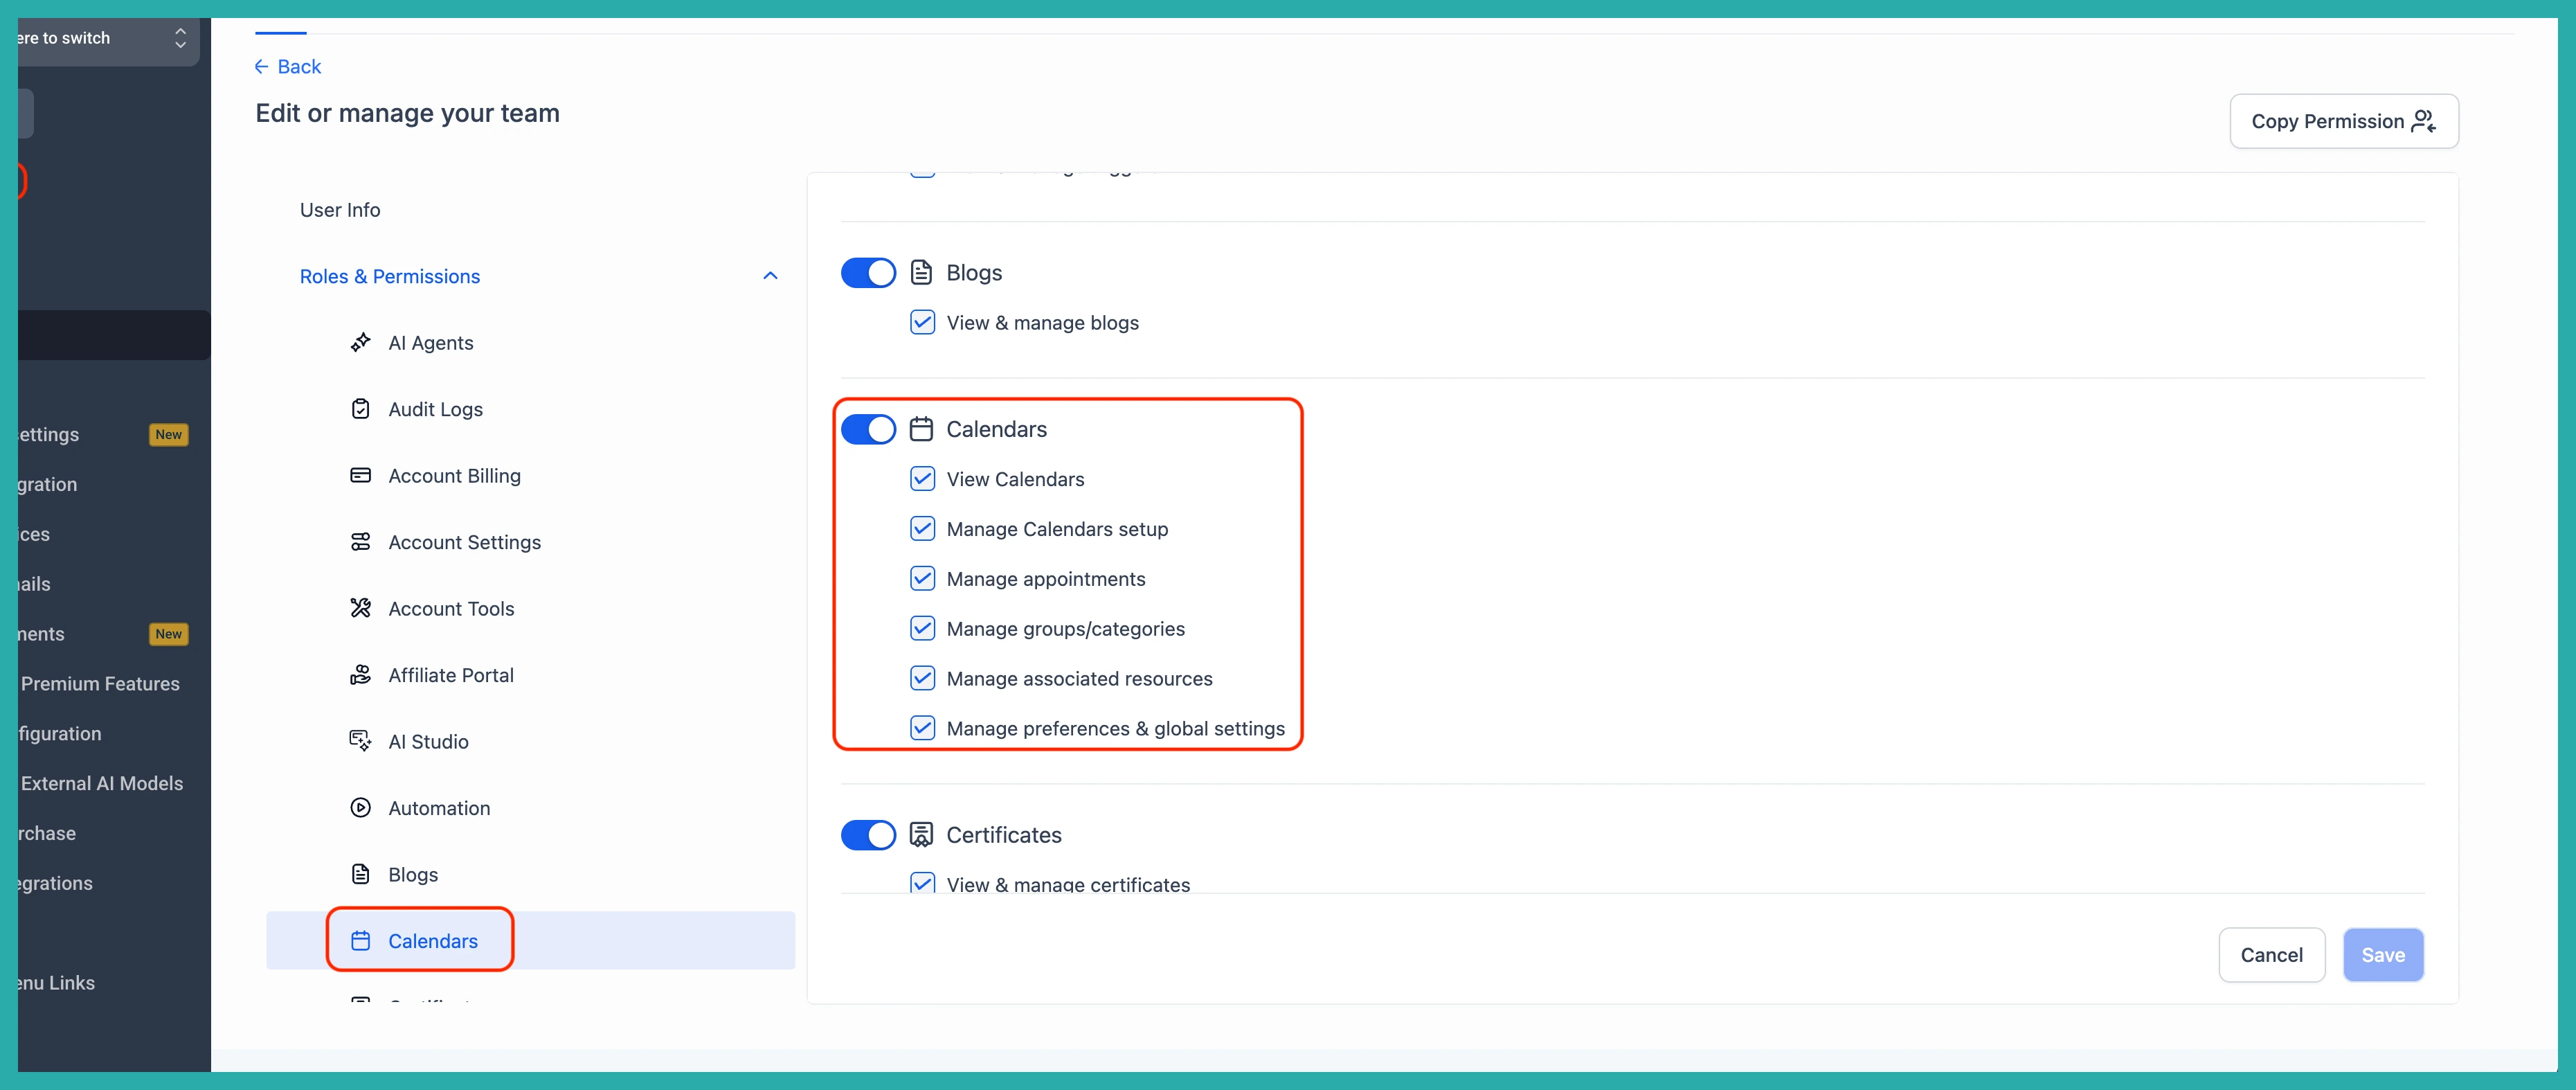Image resolution: width=2576 pixels, height=1090 pixels.
Task: Click 'View Calendars' label text
Action: click(1015, 479)
